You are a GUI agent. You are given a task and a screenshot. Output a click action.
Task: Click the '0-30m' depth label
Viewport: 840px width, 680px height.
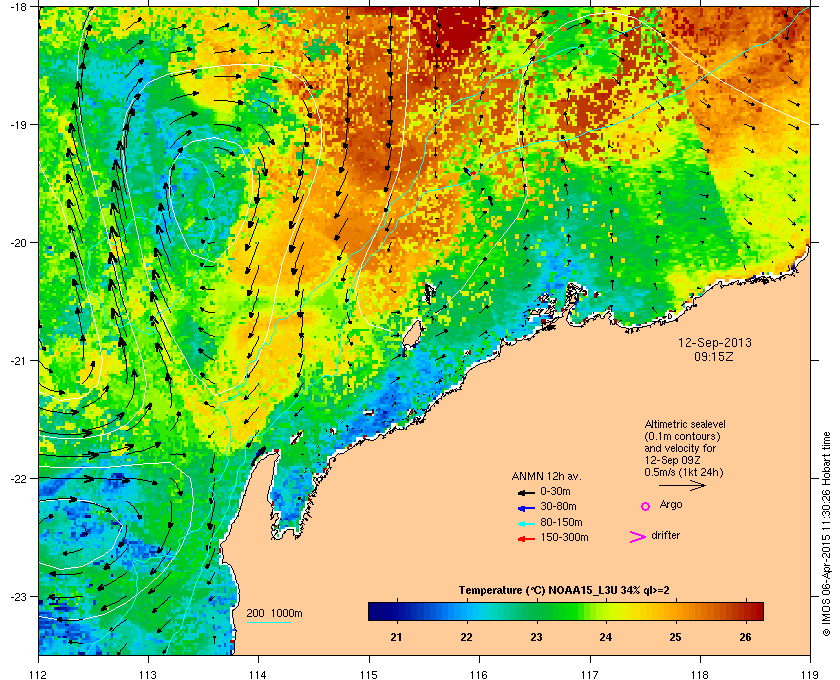(556, 491)
